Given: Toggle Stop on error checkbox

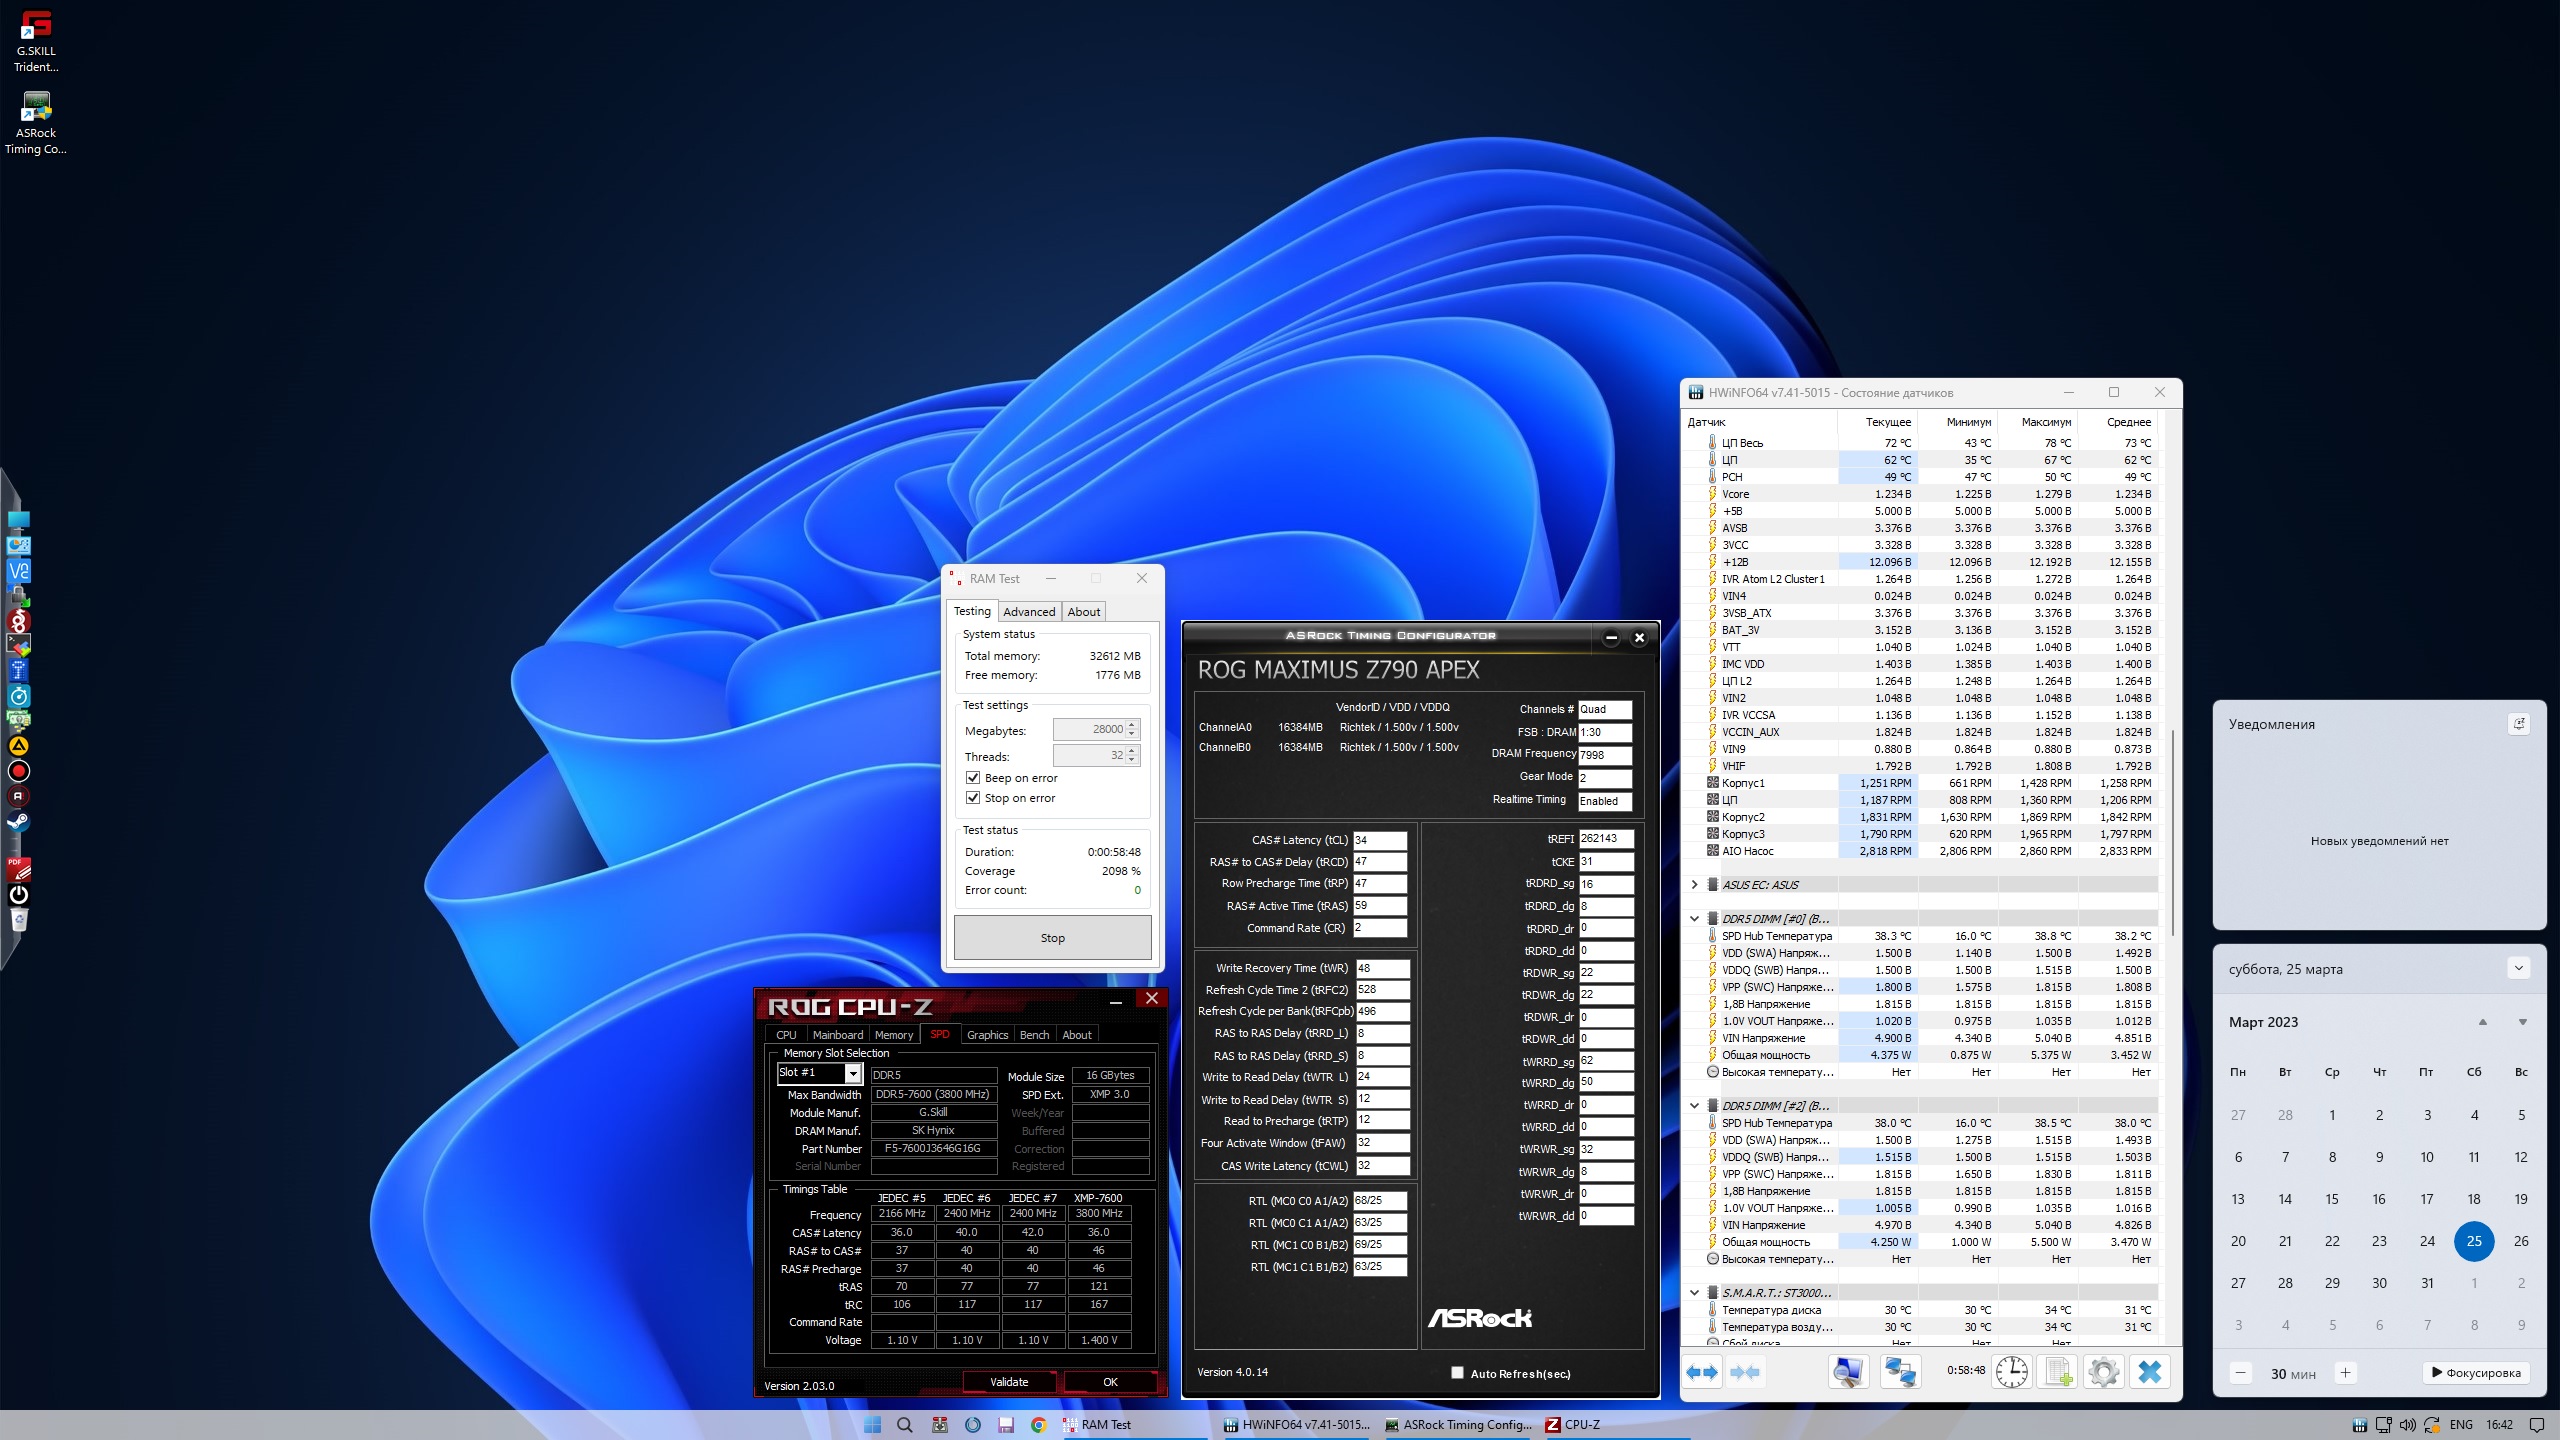Looking at the screenshot, I should tap(973, 798).
